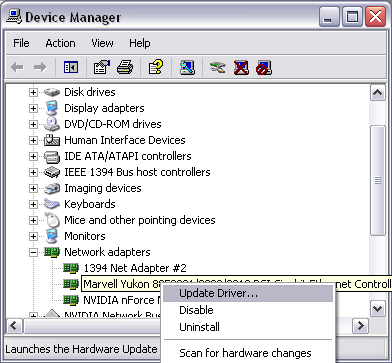The width and height of the screenshot is (392, 363).
Task: Expand the Display adapters node
Action: pyautogui.click(x=33, y=108)
